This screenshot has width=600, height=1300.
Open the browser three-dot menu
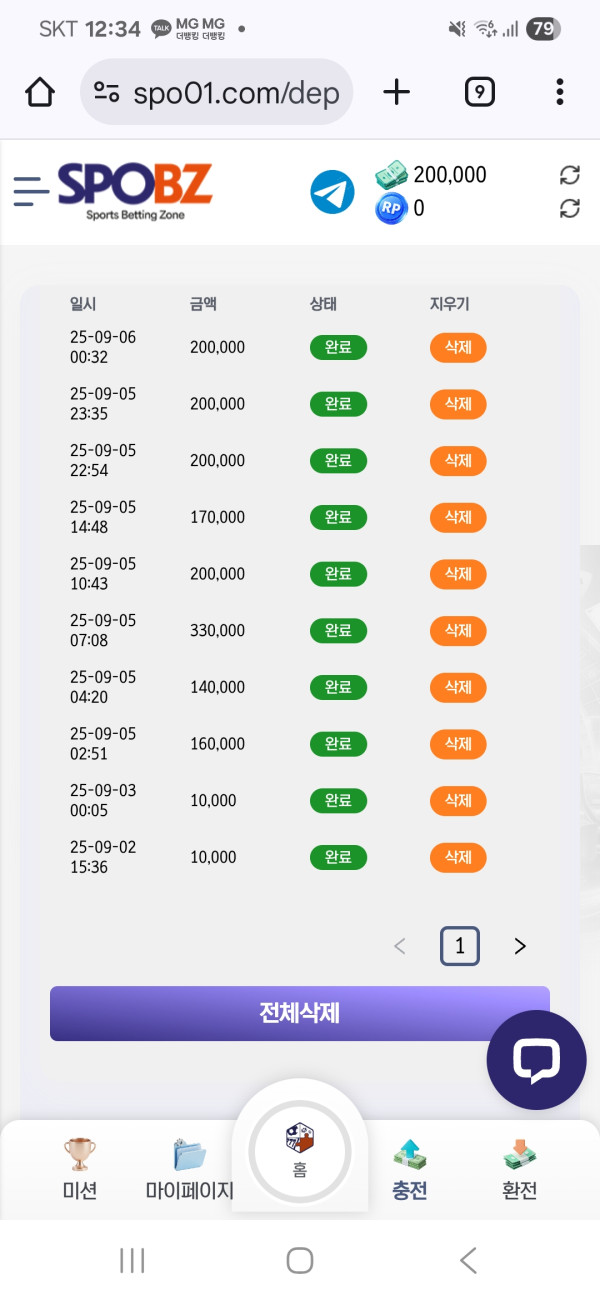pyautogui.click(x=559, y=93)
